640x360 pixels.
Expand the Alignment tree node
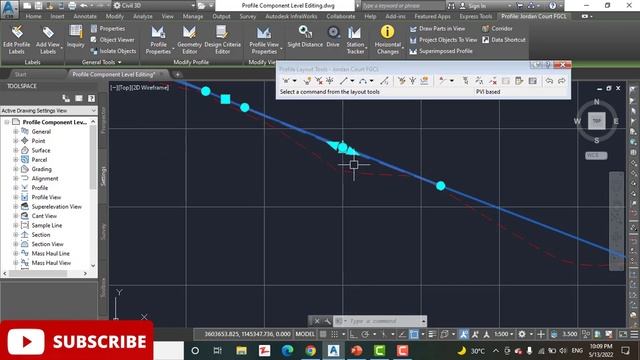pyautogui.click(x=16, y=178)
